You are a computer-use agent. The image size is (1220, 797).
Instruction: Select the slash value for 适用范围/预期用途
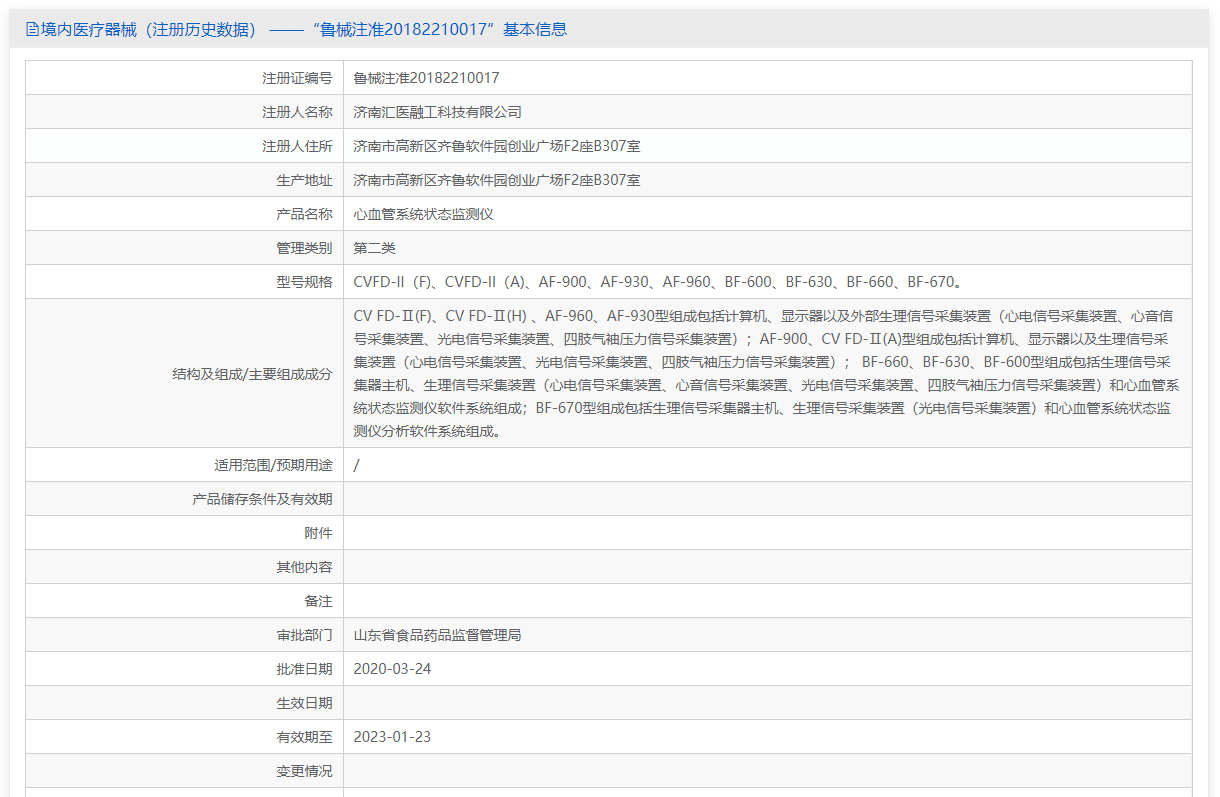click(357, 465)
